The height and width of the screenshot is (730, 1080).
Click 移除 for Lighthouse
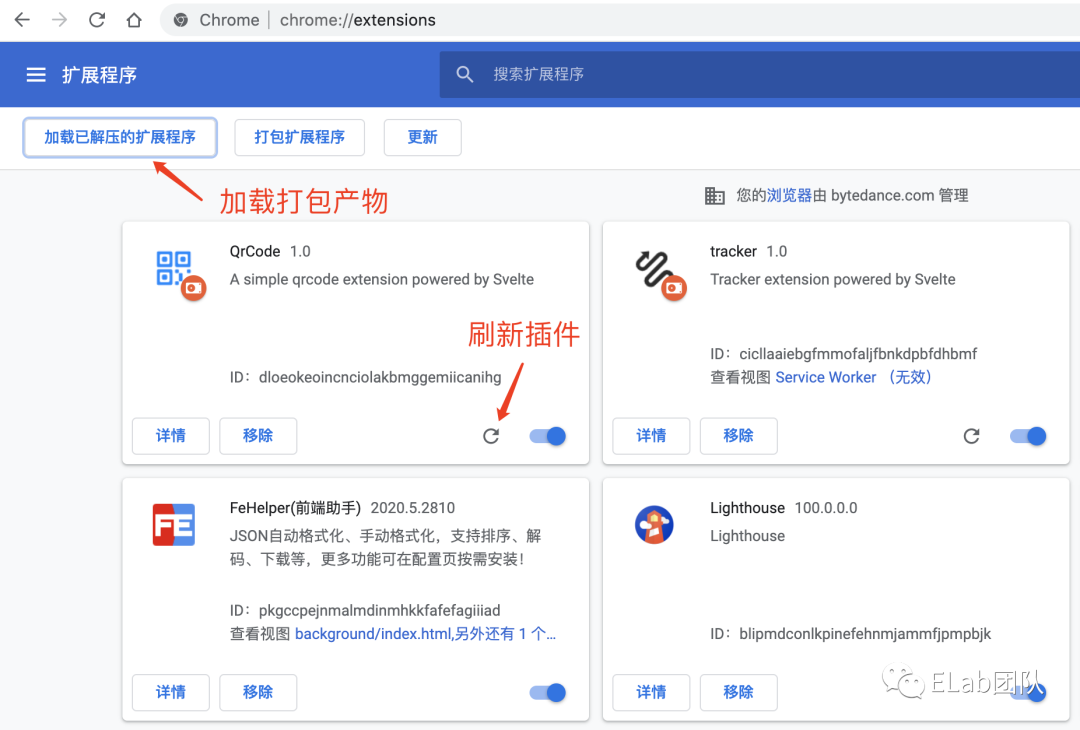[x=738, y=691]
